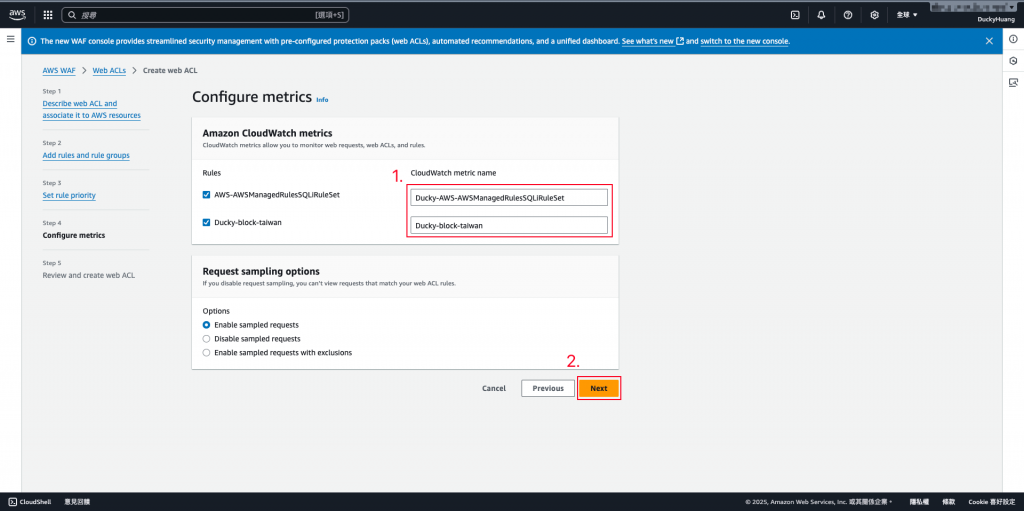Click the Next button
1024x511 pixels.
tap(599, 388)
